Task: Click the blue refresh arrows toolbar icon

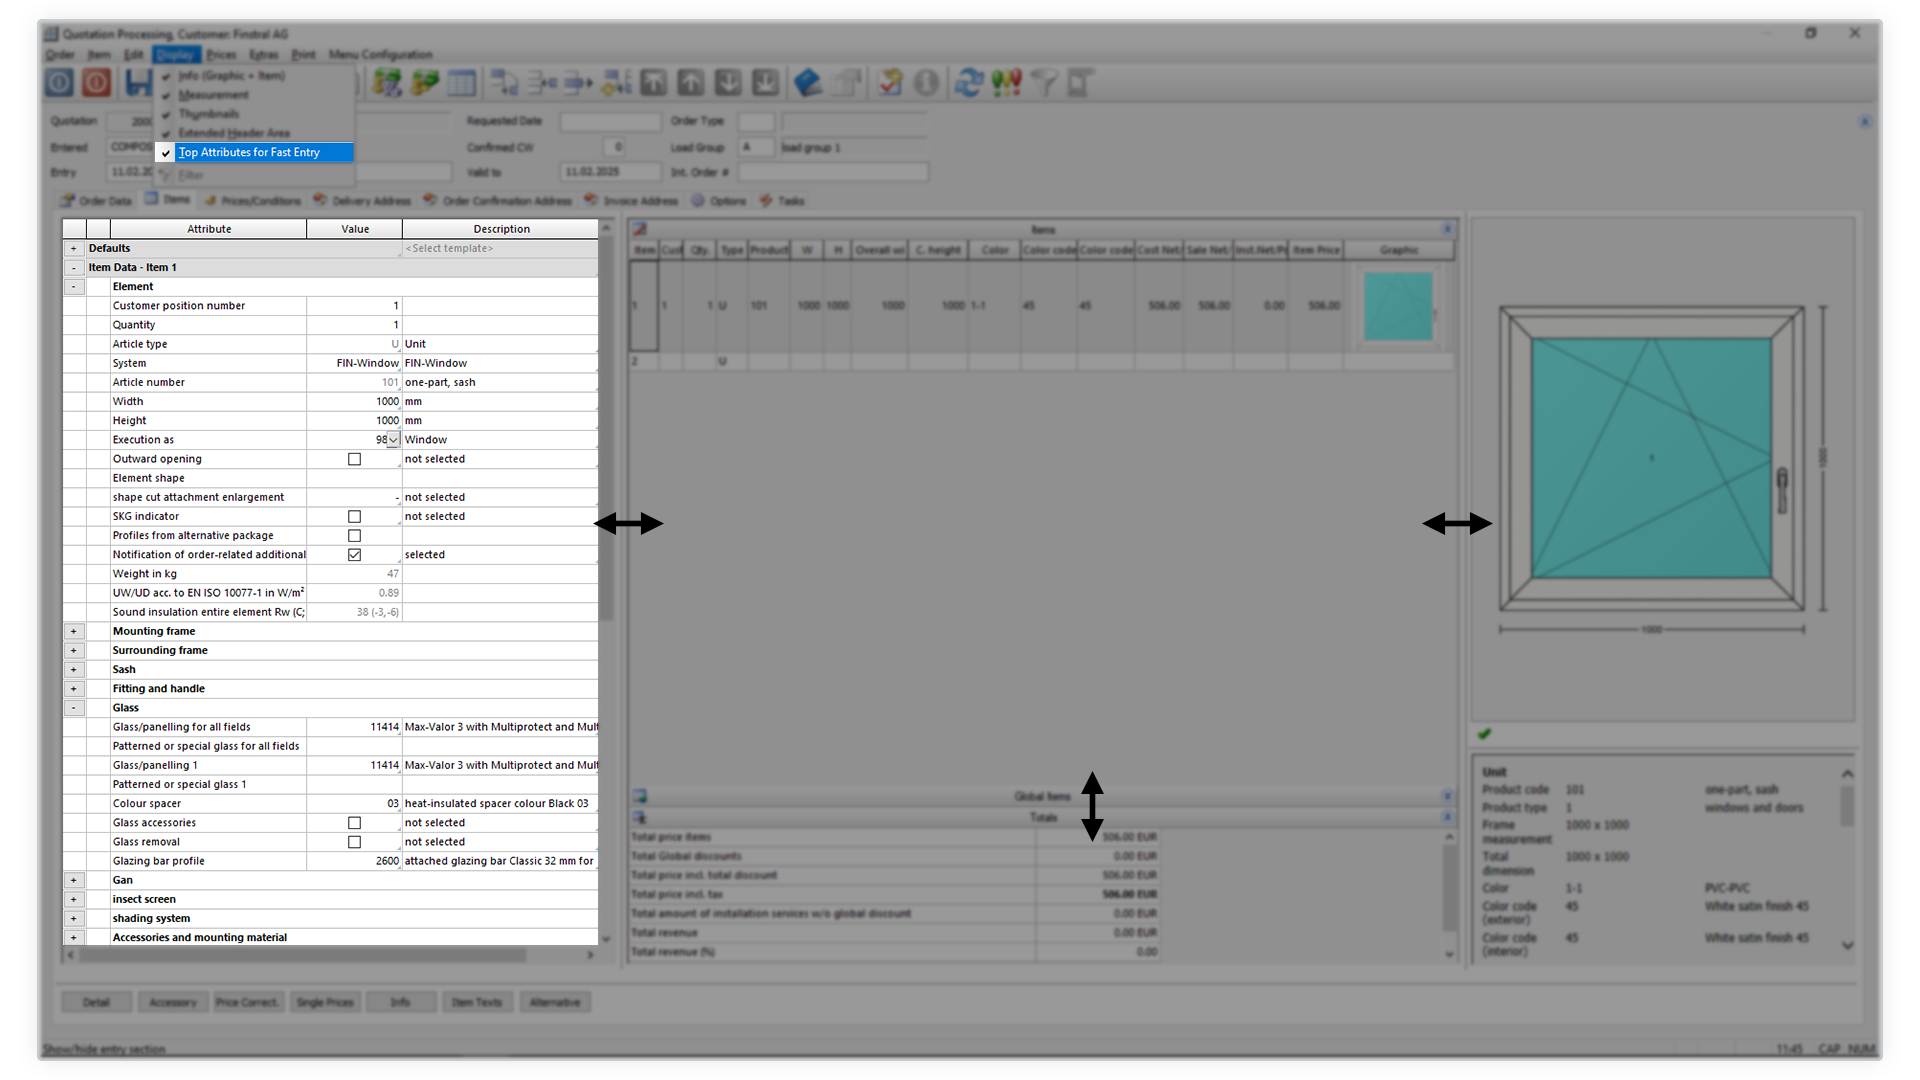Action: tap(968, 83)
